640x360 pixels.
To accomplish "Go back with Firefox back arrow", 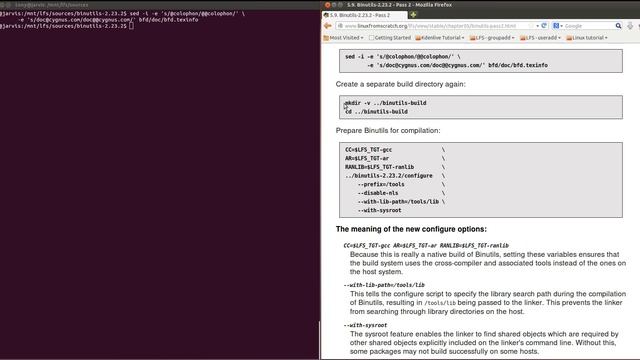I will pos(327,26).
